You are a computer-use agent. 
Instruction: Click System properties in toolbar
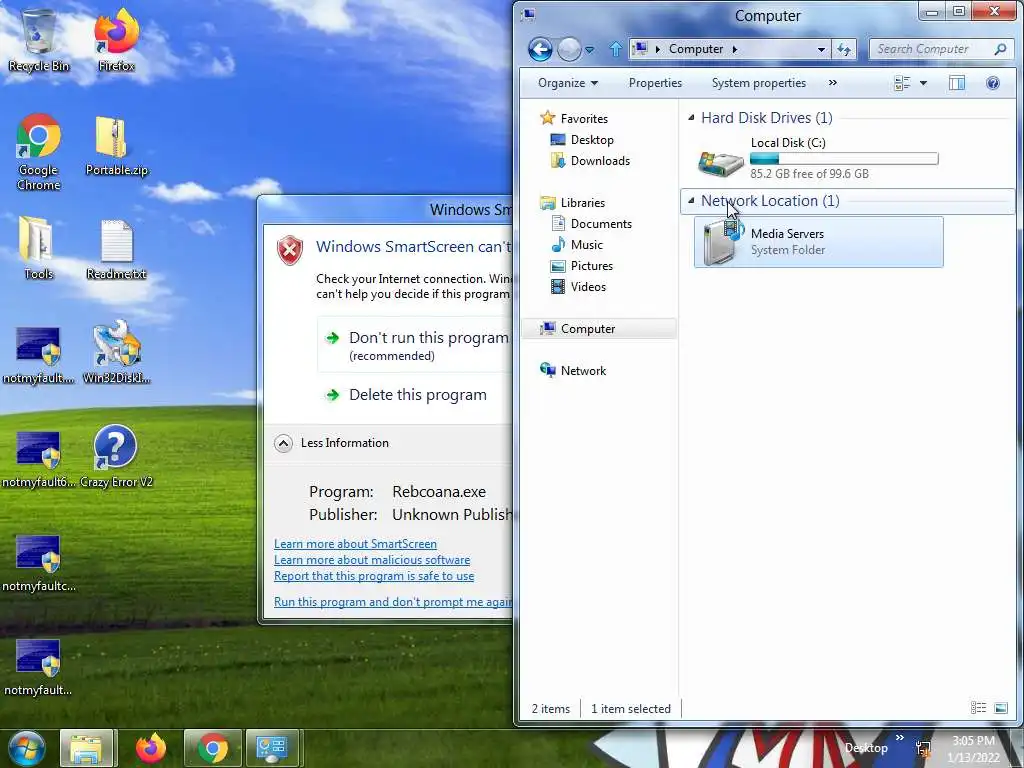[759, 83]
